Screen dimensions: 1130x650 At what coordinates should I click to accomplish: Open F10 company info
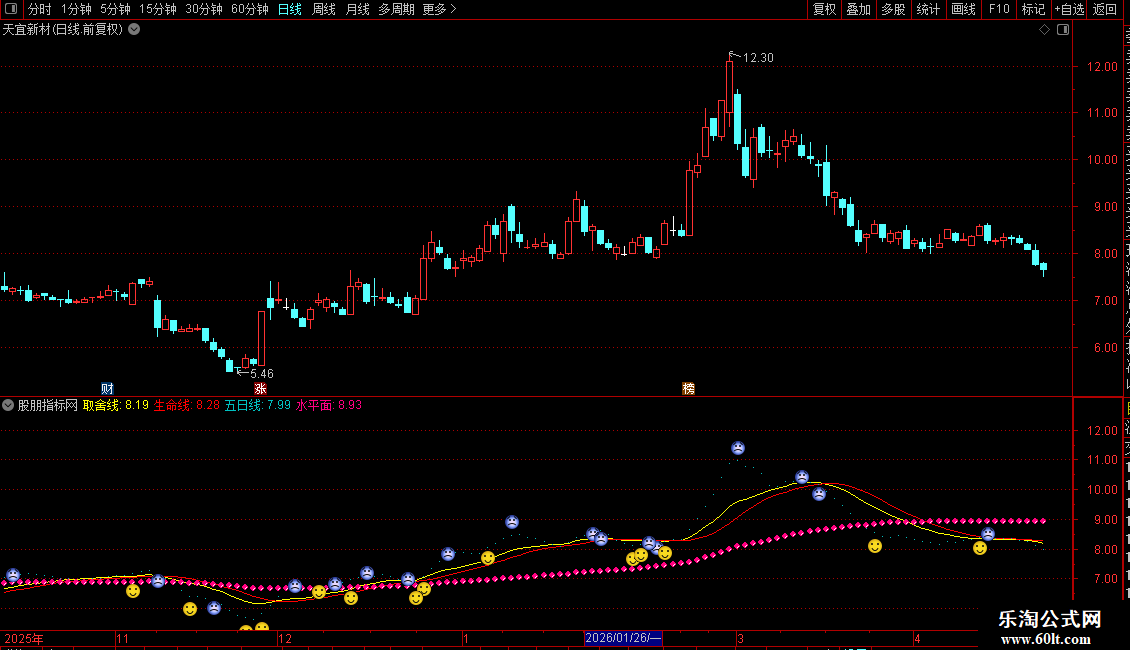(999, 9)
